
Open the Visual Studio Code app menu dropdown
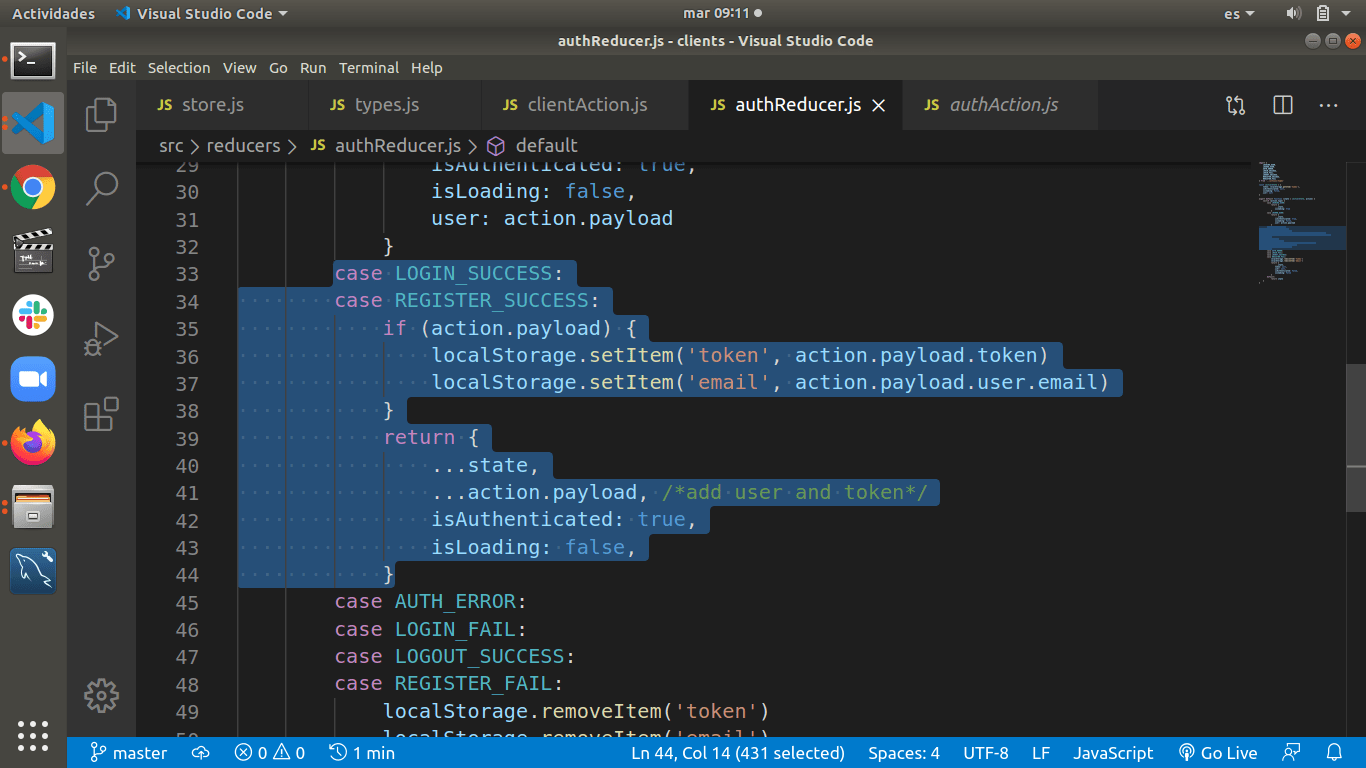201,14
